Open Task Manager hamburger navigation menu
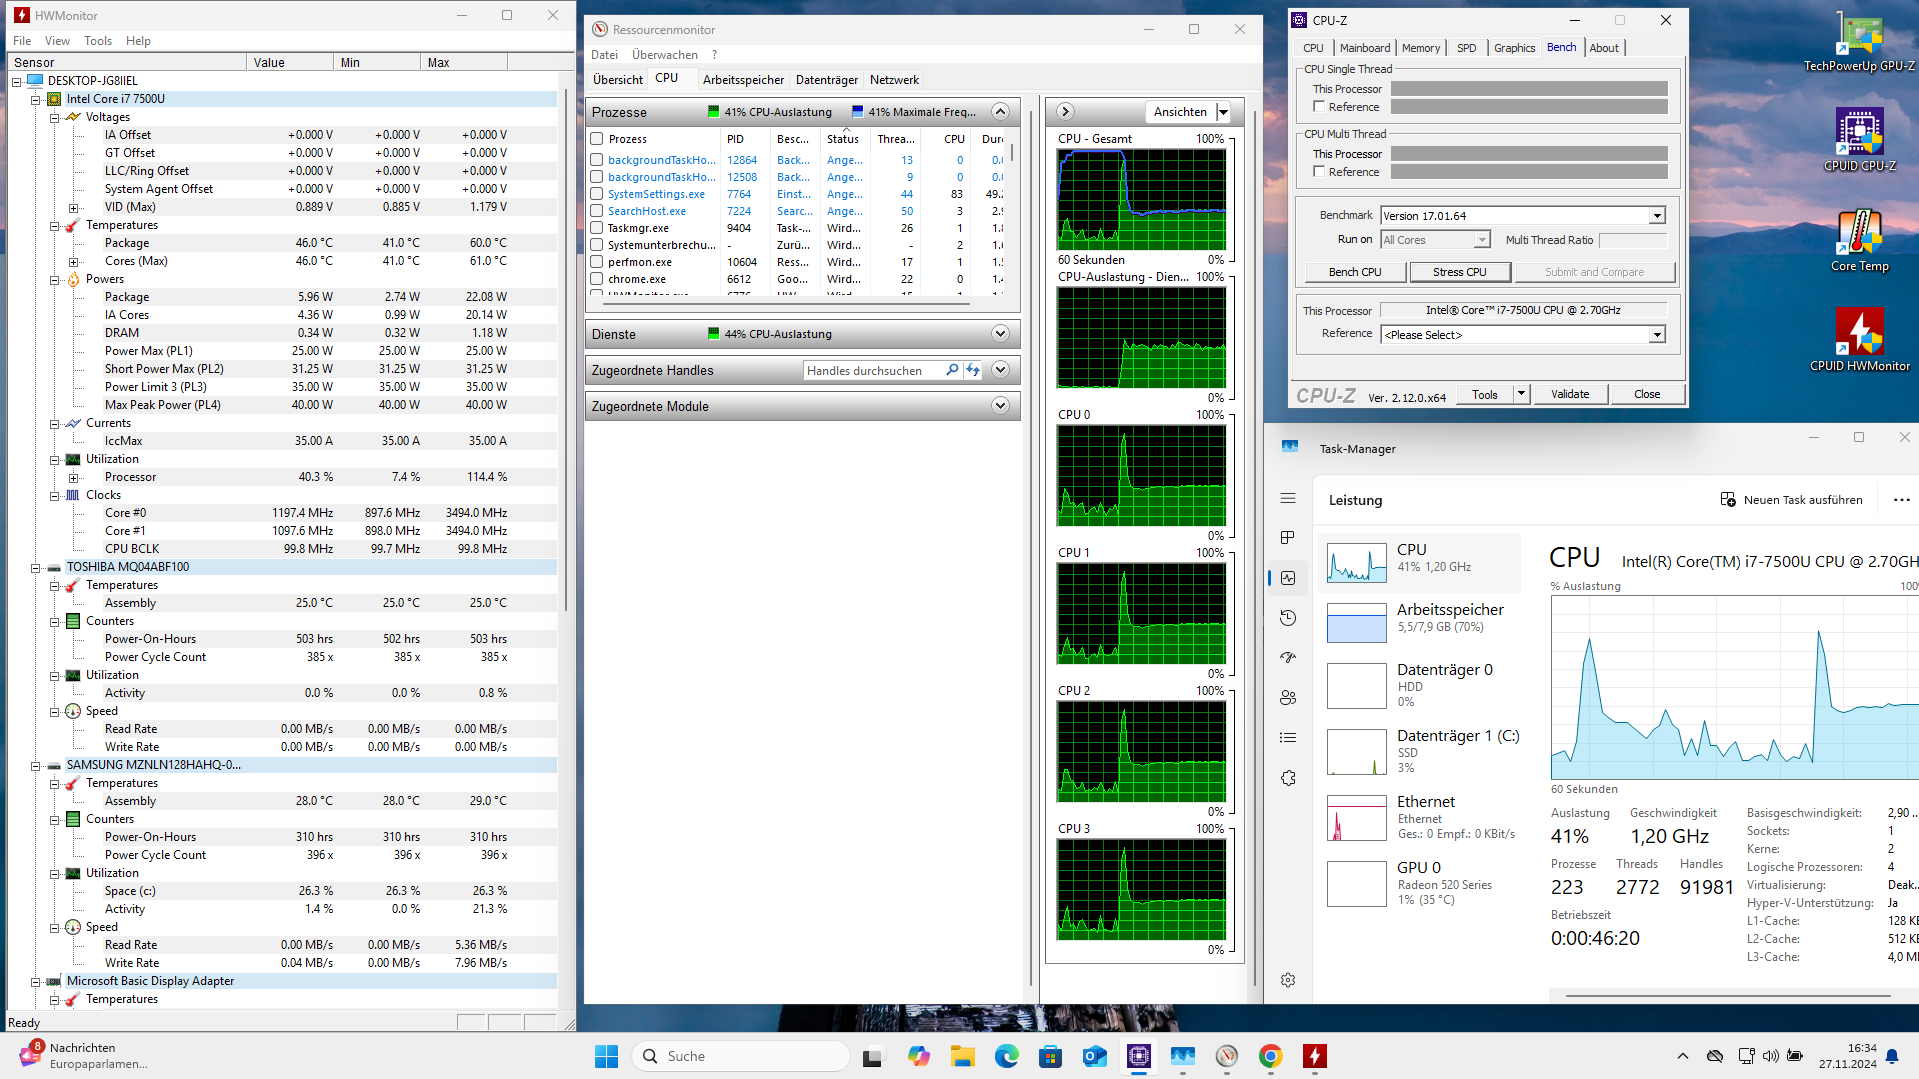Screen dimensions: 1919x1079 [x=1288, y=498]
